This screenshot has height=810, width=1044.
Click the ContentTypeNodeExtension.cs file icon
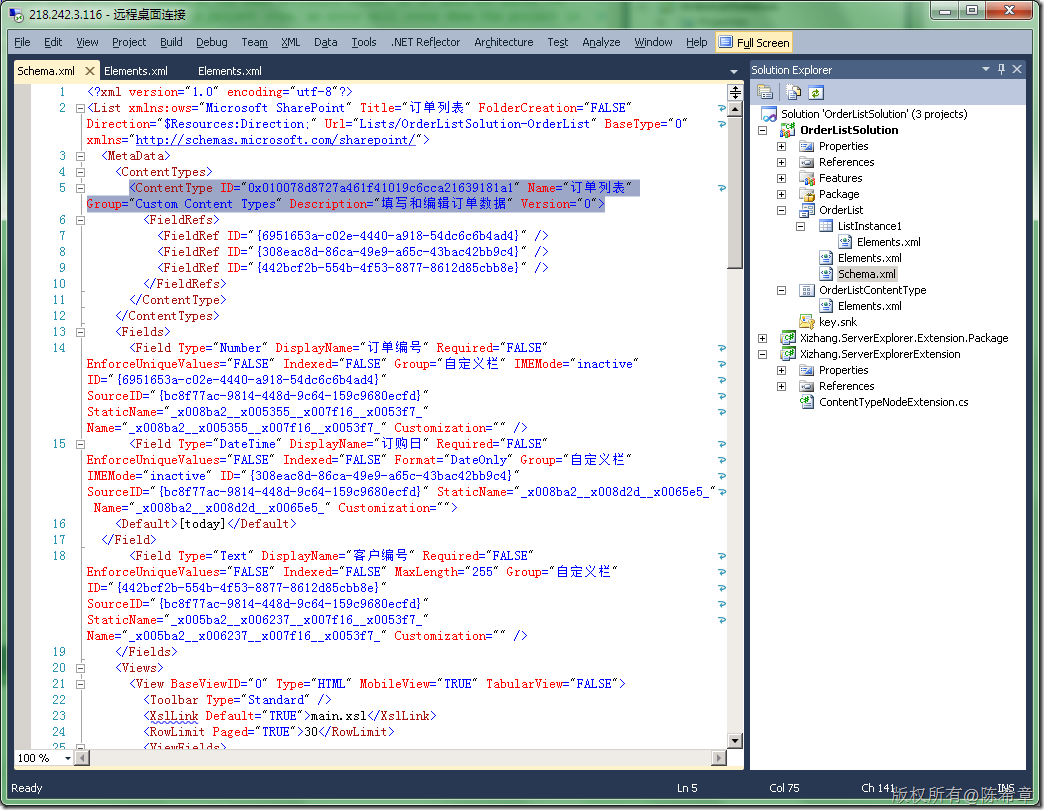(807, 402)
